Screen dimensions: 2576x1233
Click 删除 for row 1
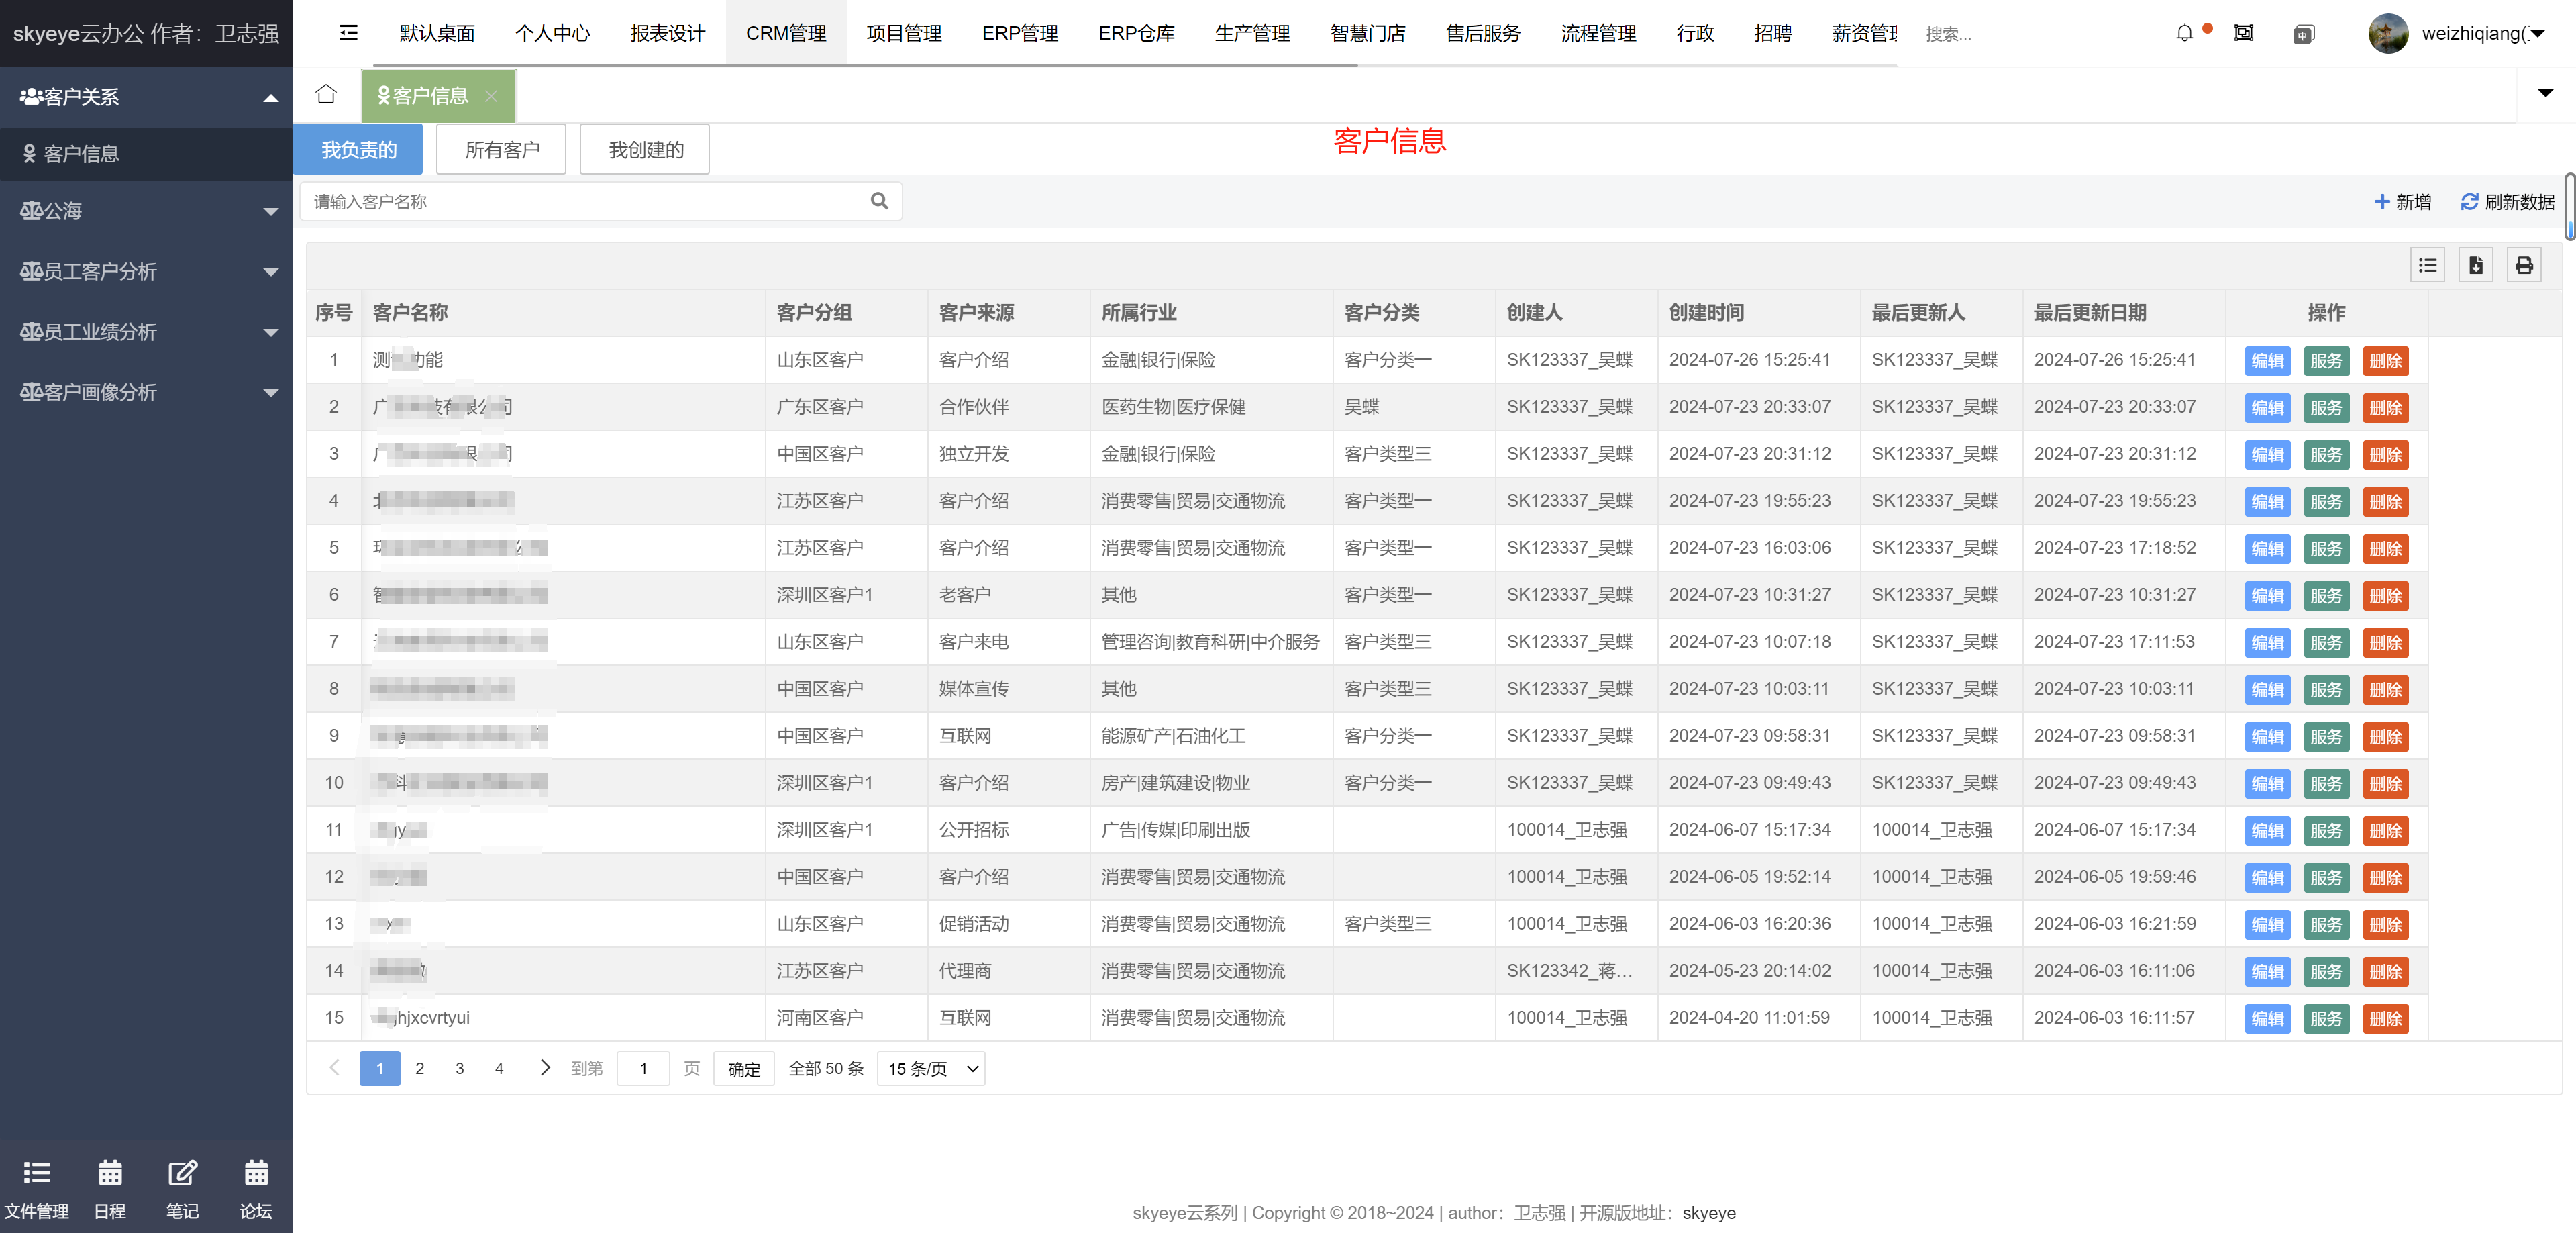tap(2385, 361)
